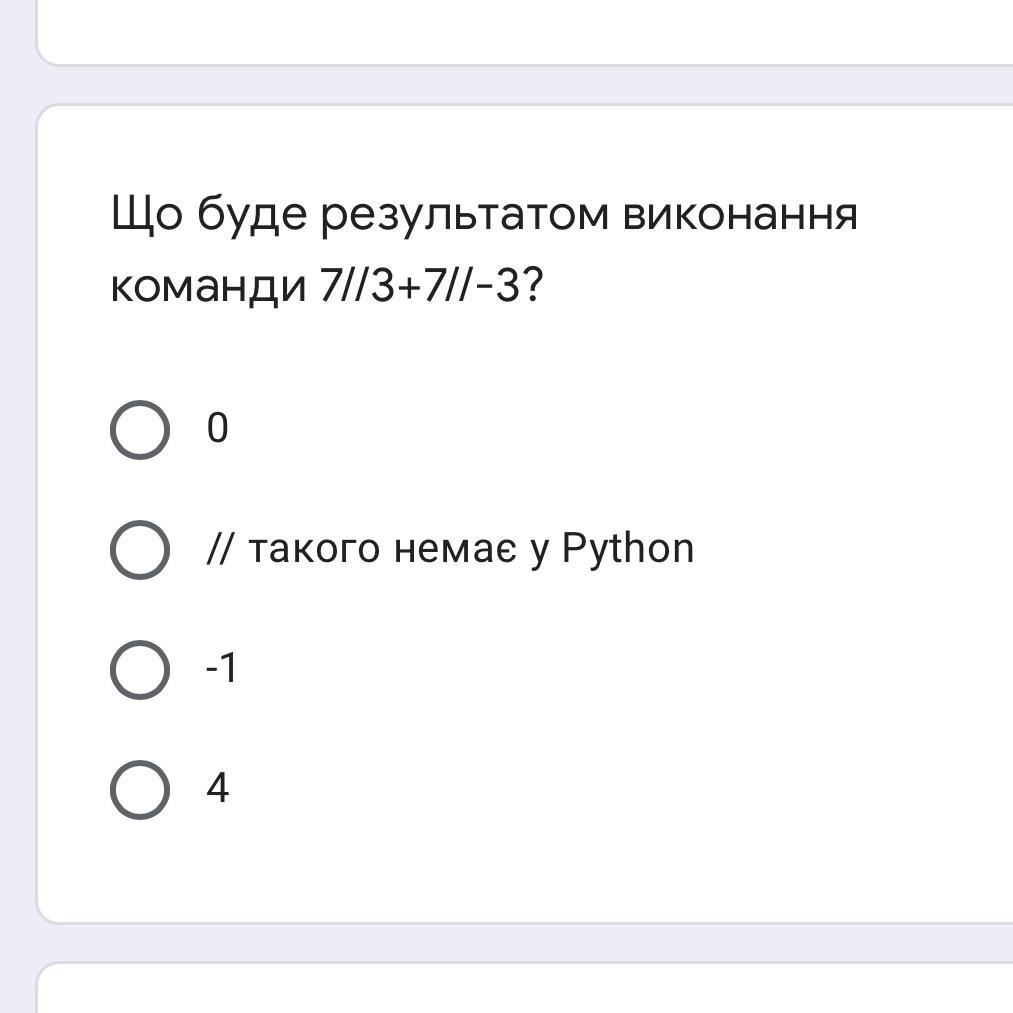Click the '0' answer label text
The width and height of the screenshot is (1013, 1013).
click(218, 428)
